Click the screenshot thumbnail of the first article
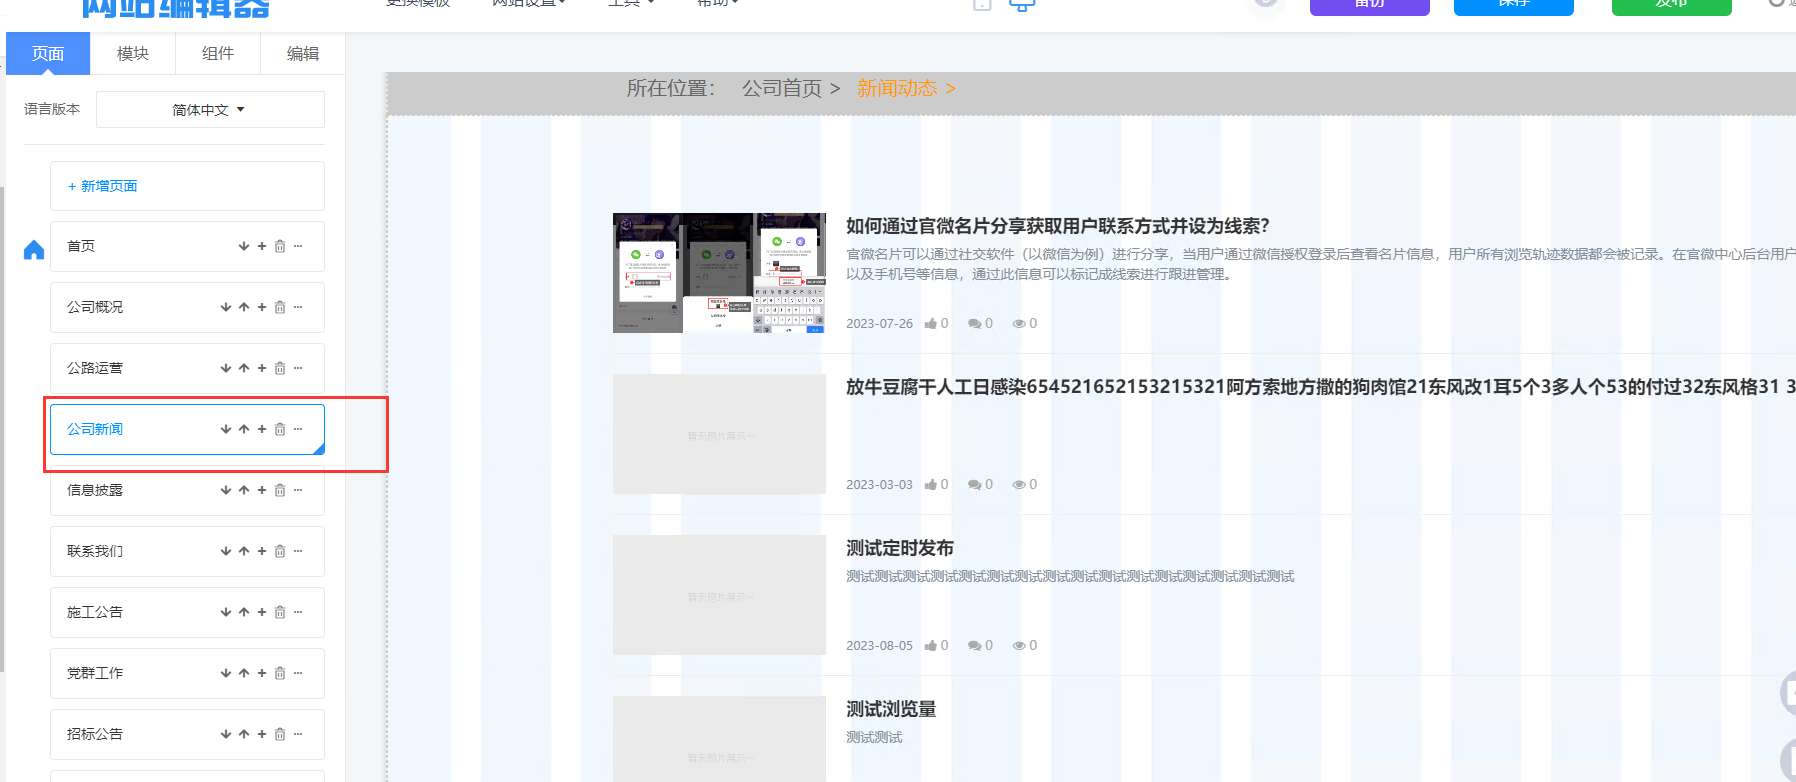 (x=719, y=273)
